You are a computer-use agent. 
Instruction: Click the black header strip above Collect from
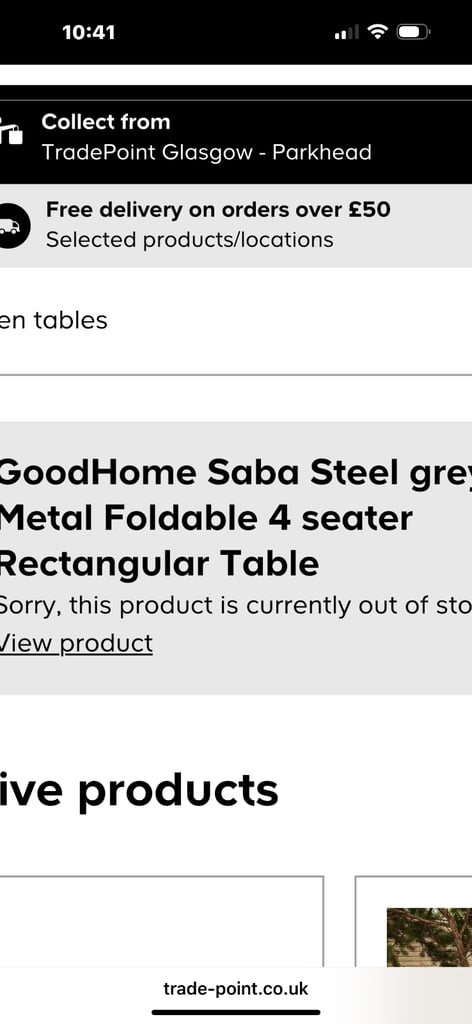(236, 93)
